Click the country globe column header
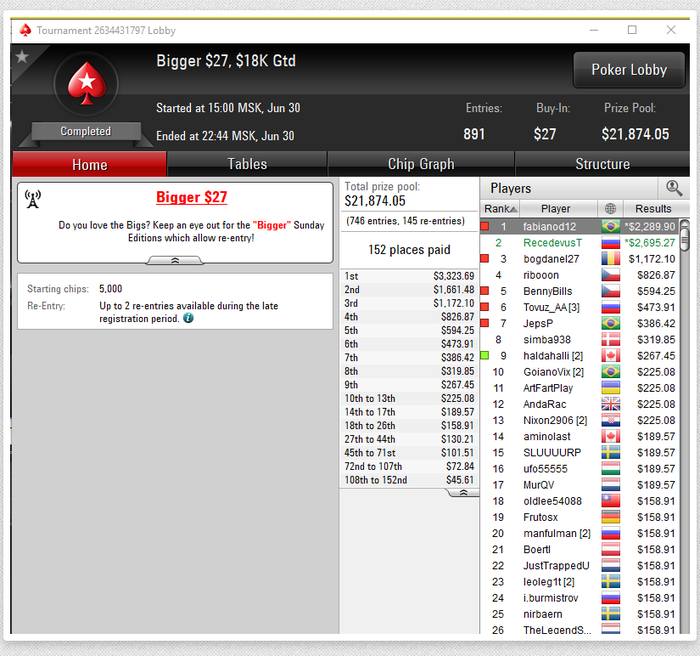 click(610, 209)
